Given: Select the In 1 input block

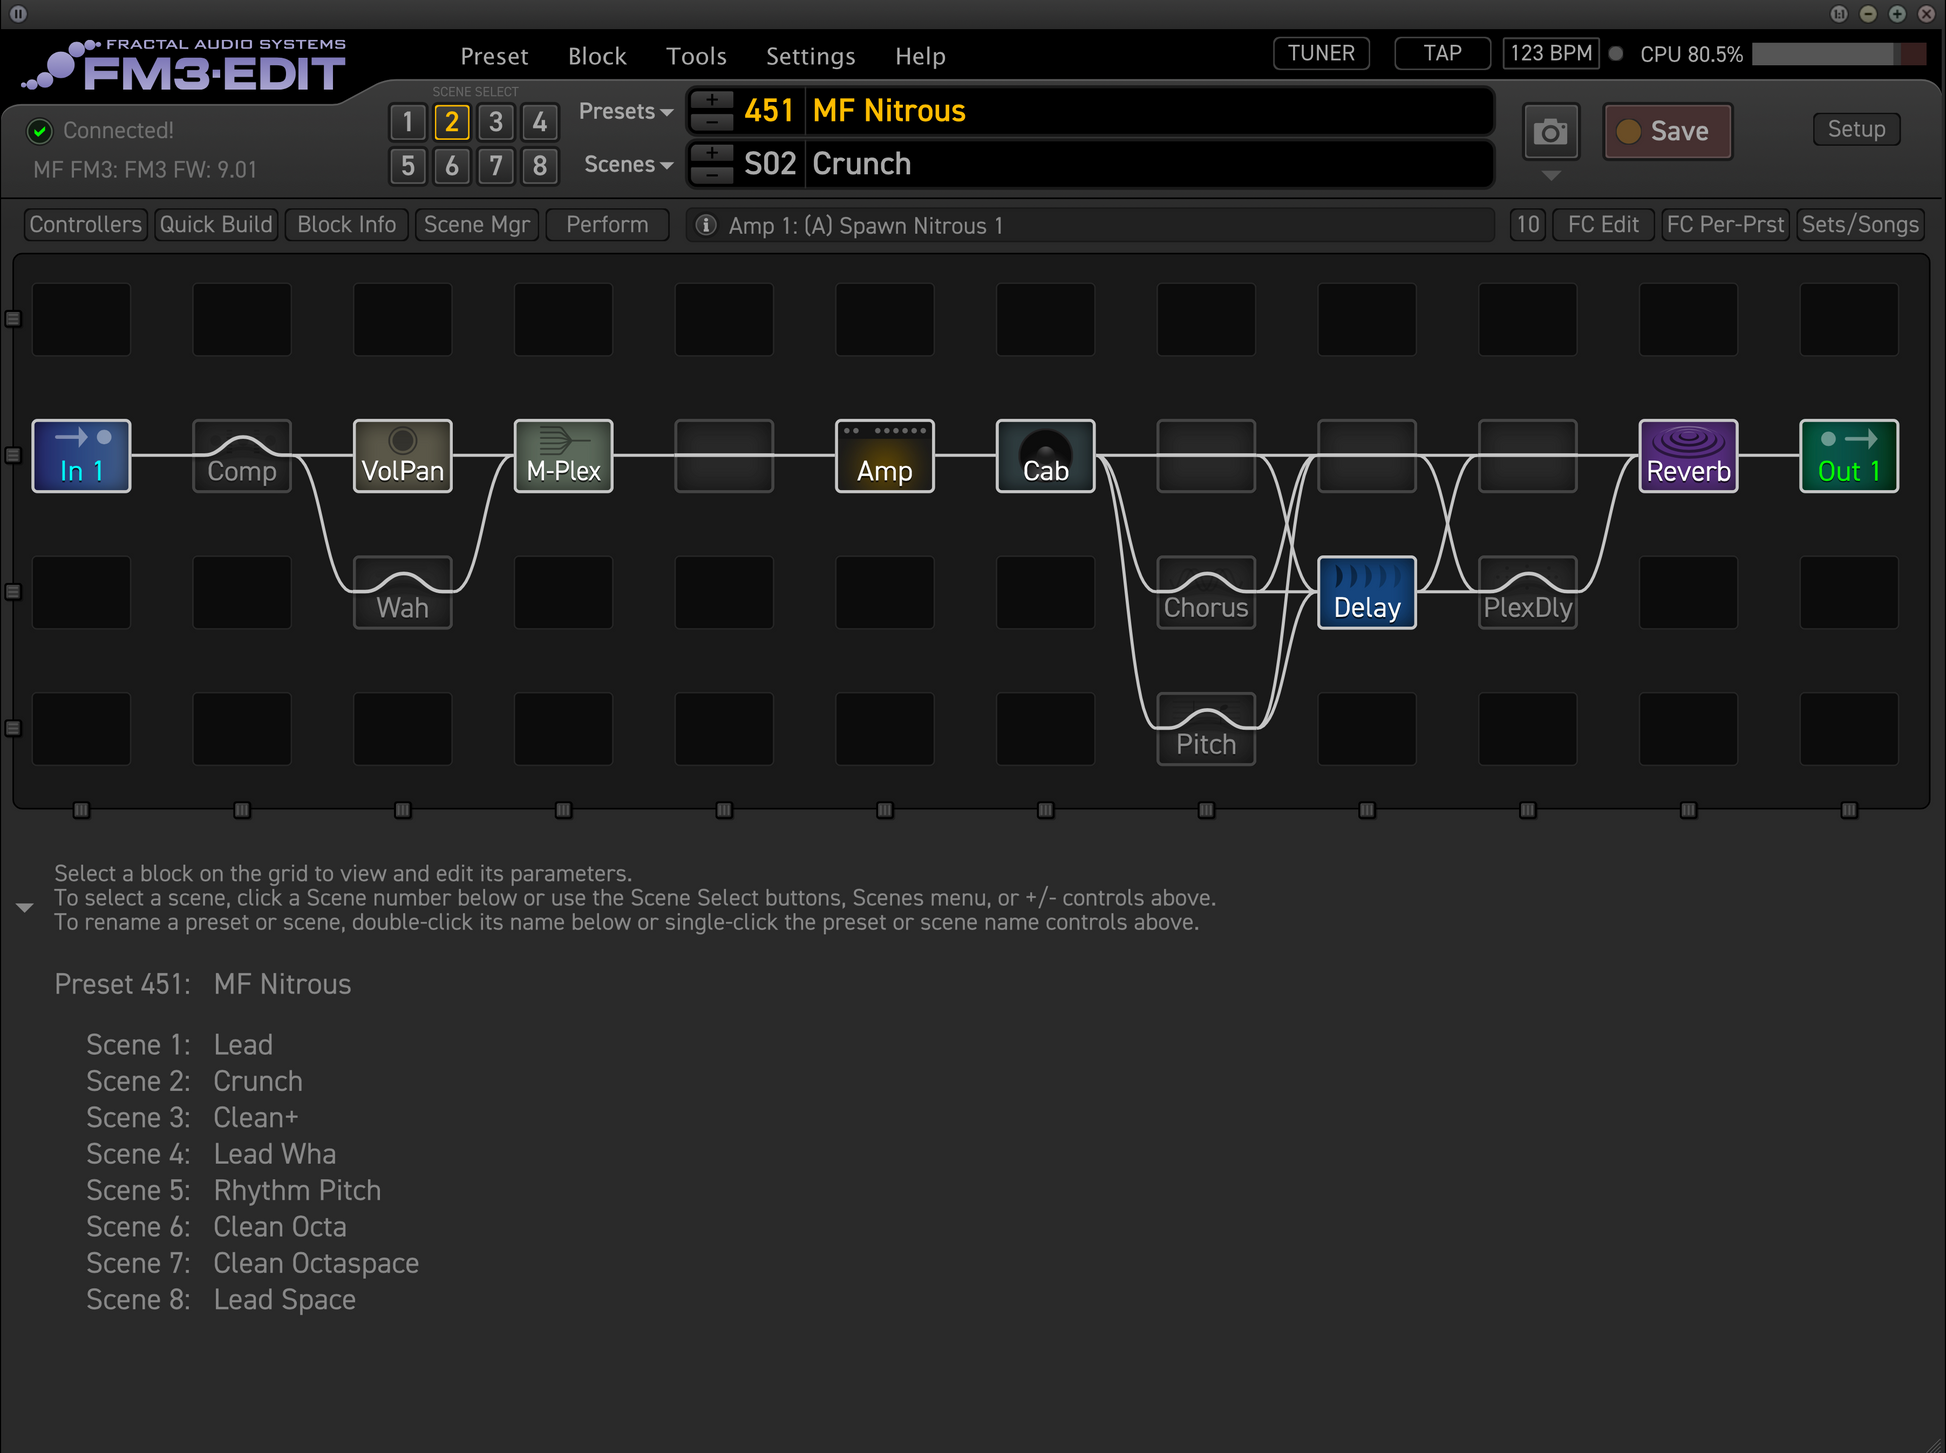Looking at the screenshot, I should click(x=81, y=456).
